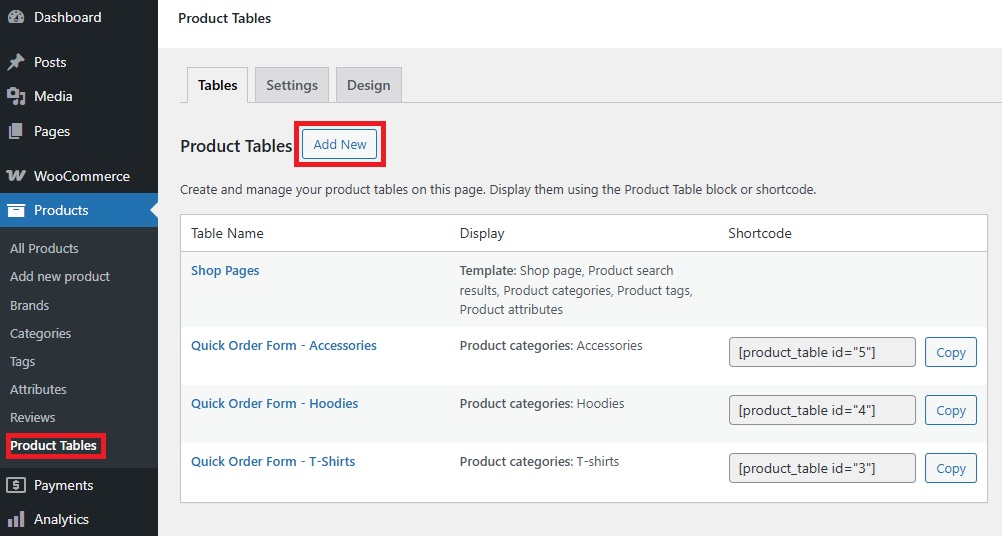Click the Products archive icon
The image size is (1002, 536).
16,210
